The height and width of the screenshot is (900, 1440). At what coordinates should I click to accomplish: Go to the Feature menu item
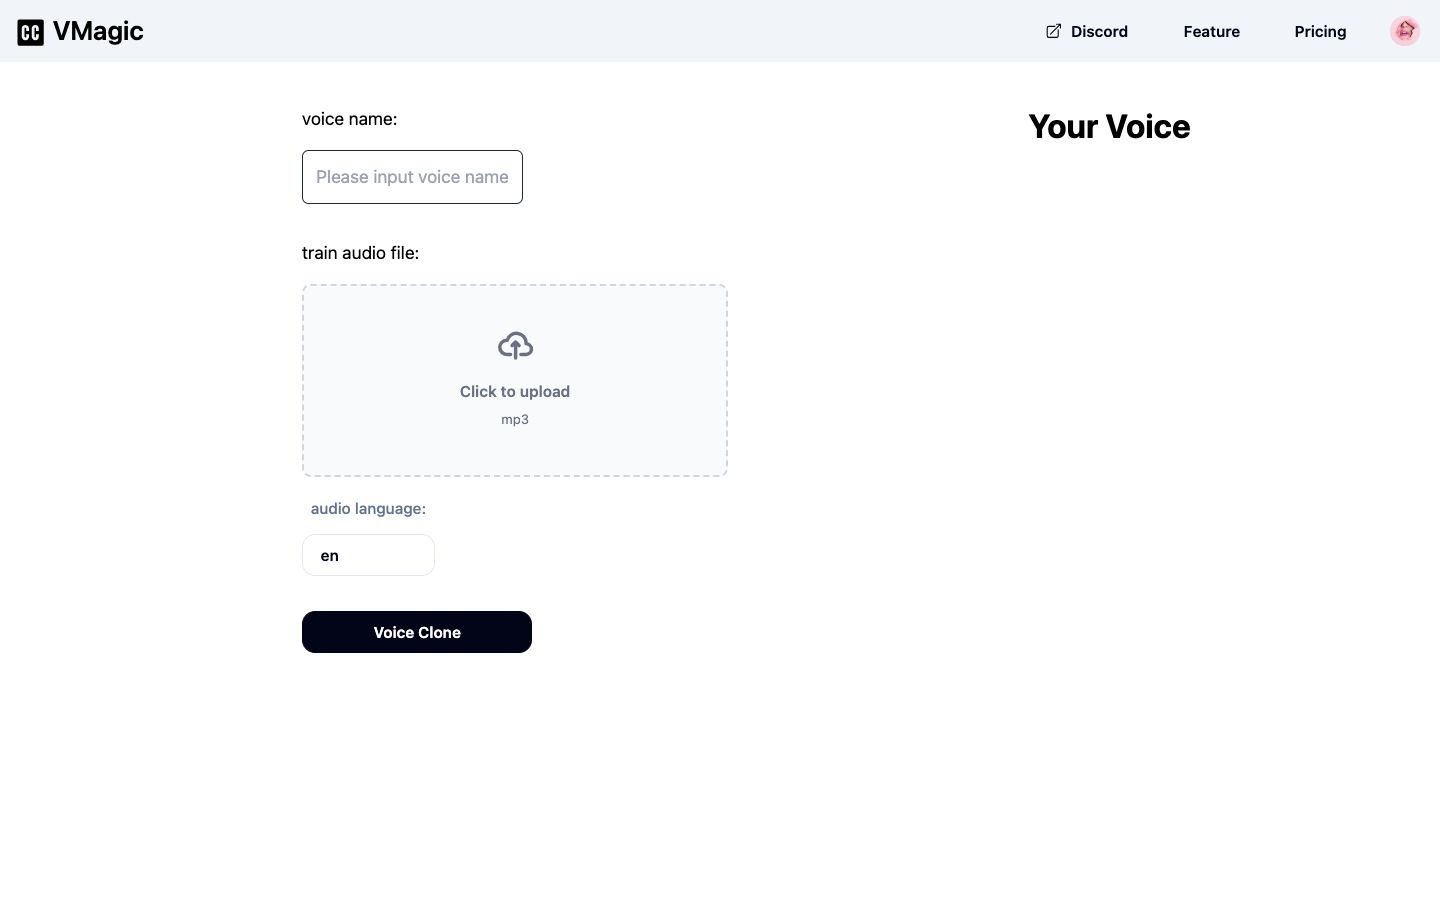tap(1211, 32)
